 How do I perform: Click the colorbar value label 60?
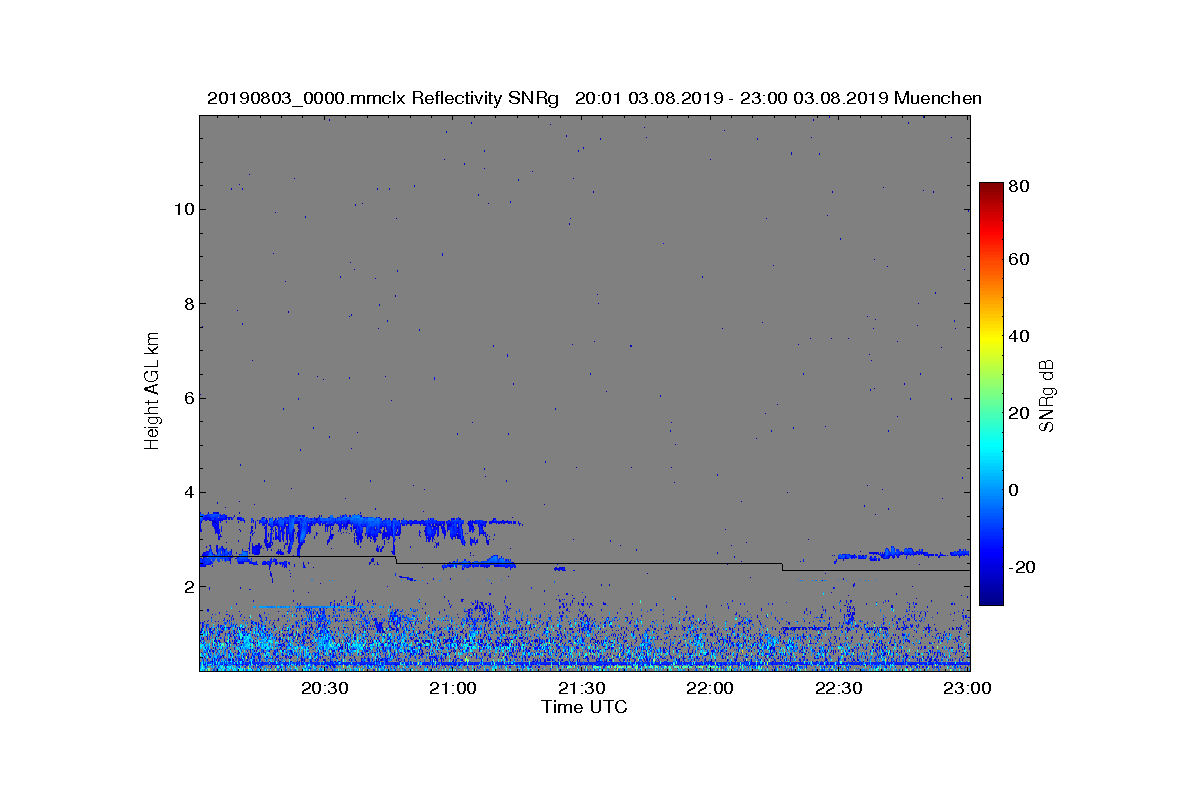[x=1020, y=260]
